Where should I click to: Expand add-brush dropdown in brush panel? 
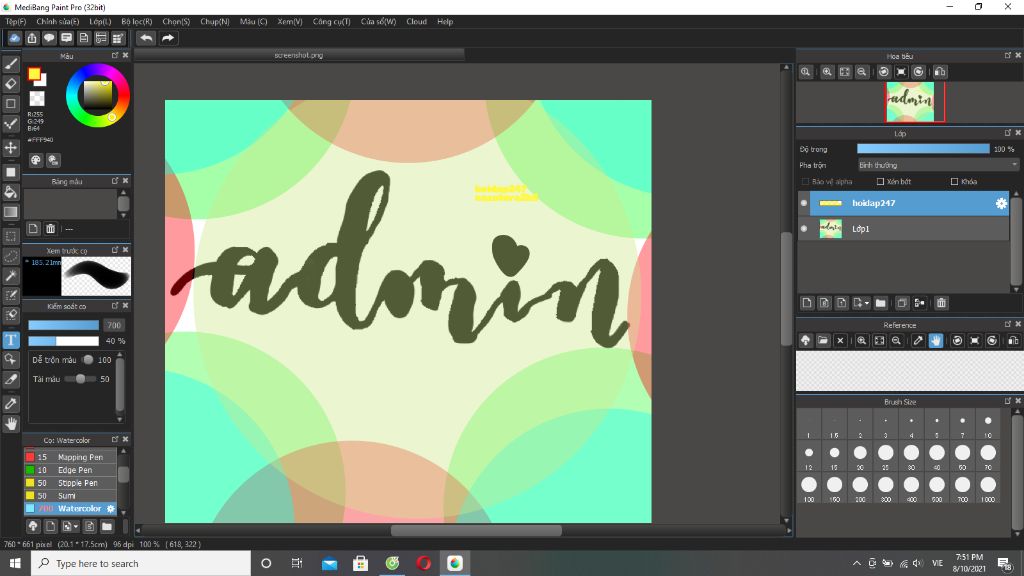pyautogui.click(x=76, y=526)
